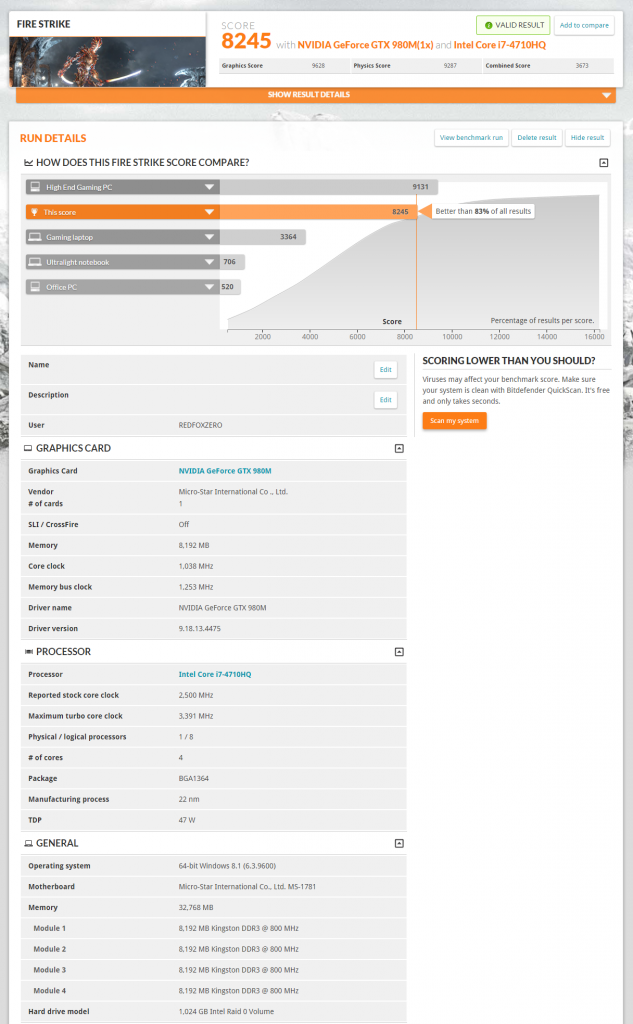Click the Combined Score value 3673
The width and height of the screenshot is (633, 1024).
pyautogui.click(x=582, y=66)
